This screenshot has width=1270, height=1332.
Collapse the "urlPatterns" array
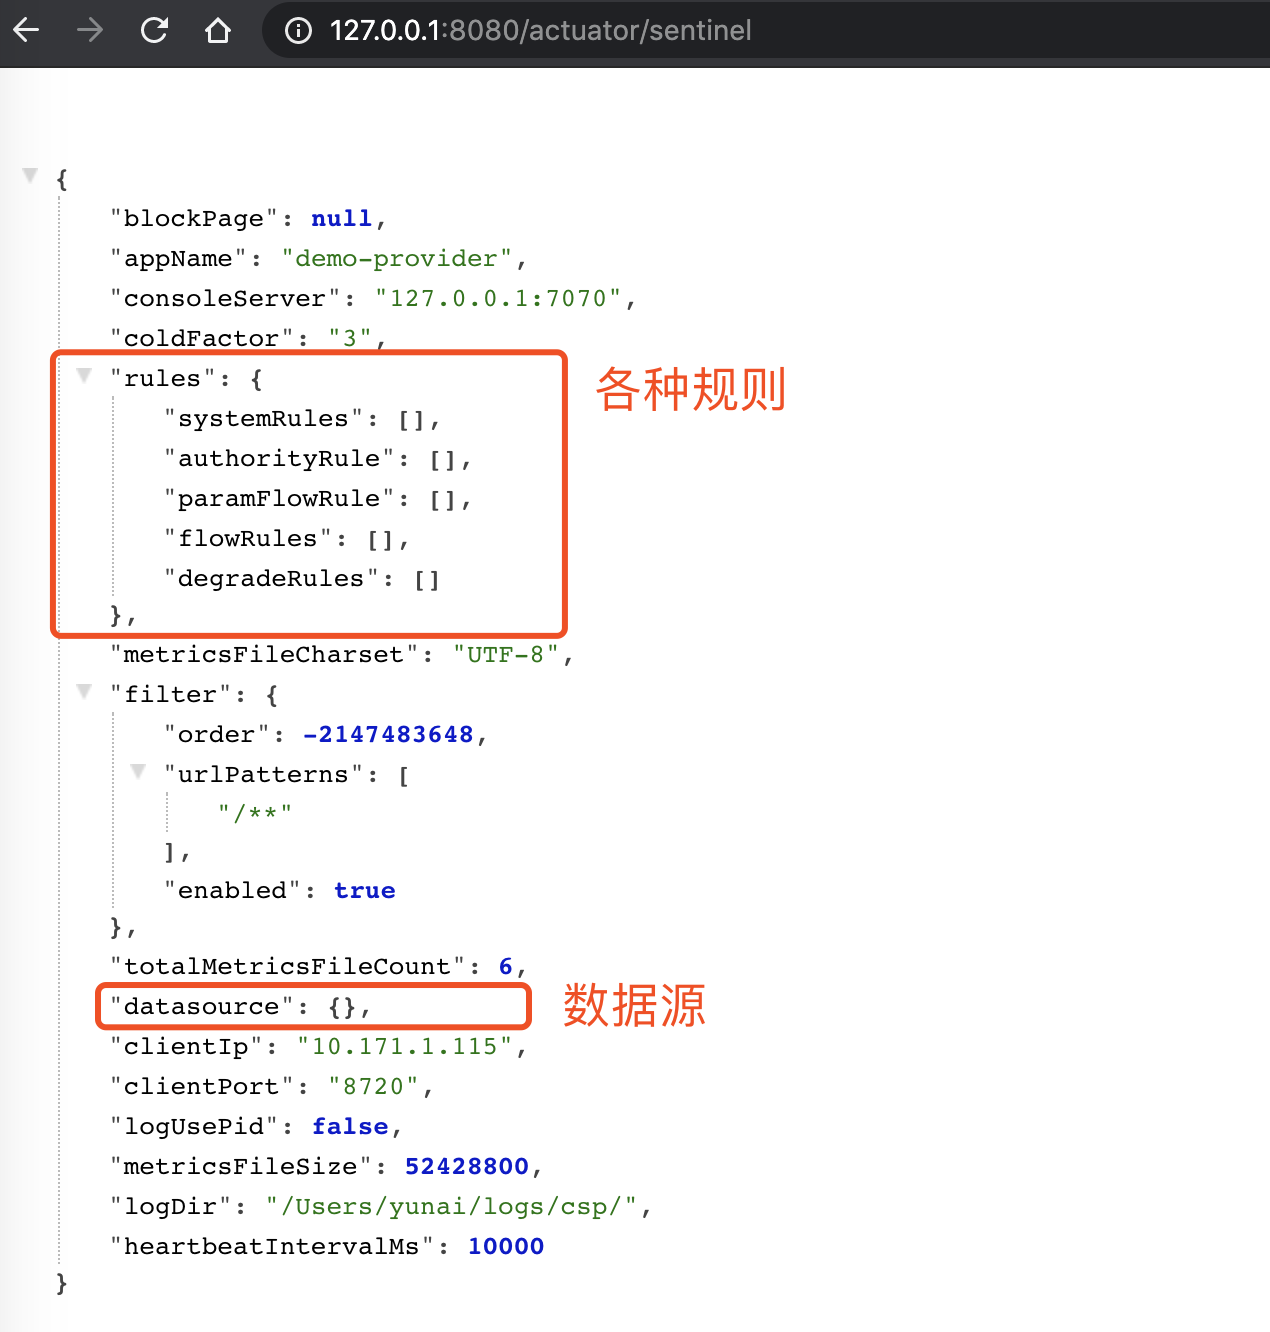[137, 770]
